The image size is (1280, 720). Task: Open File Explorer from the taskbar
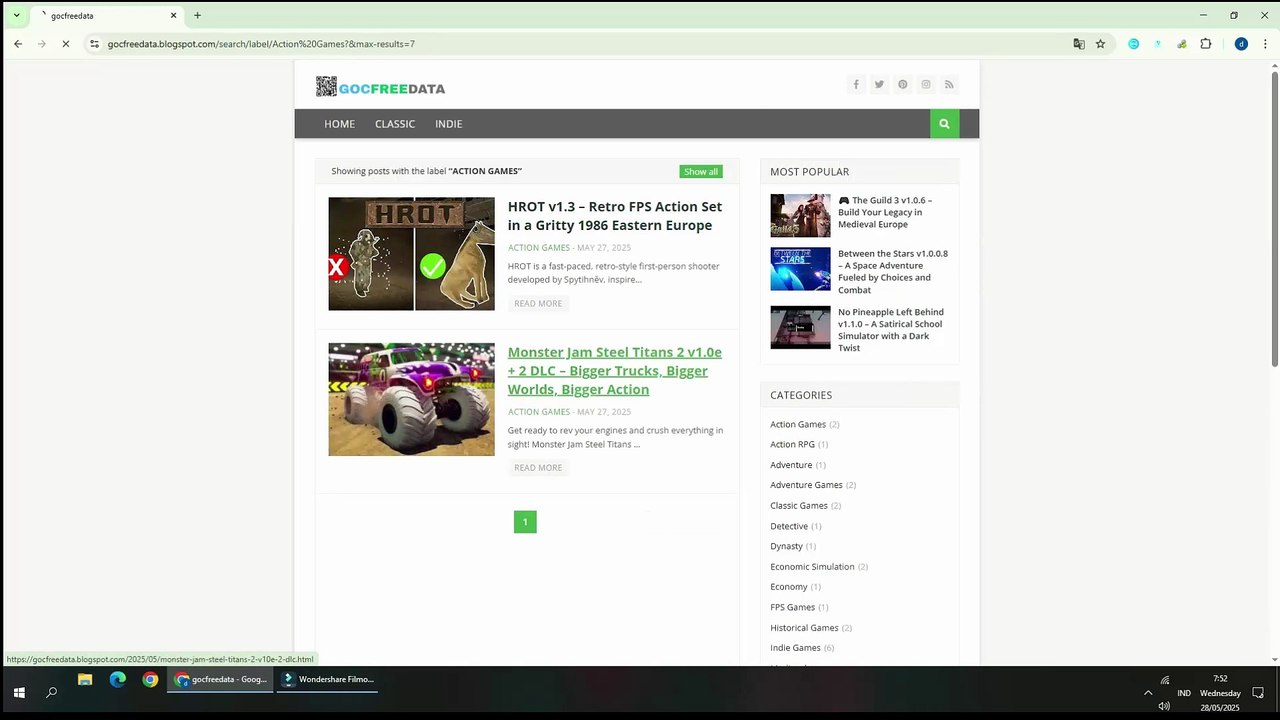[85, 680]
